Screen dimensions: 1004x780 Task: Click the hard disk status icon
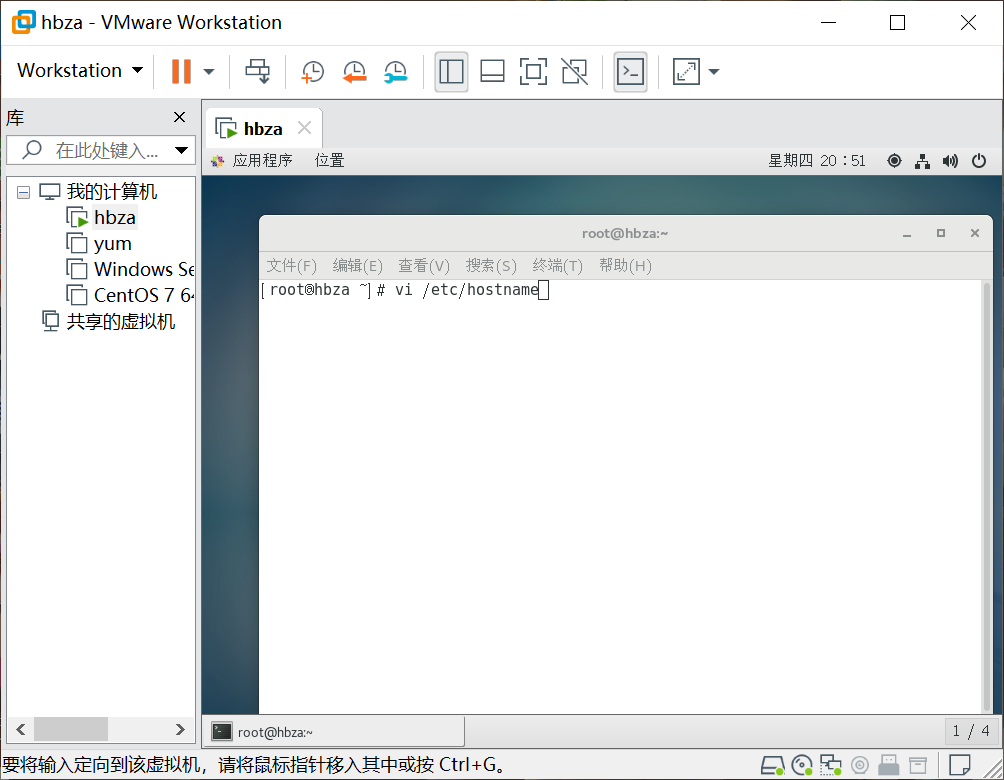tap(772, 766)
